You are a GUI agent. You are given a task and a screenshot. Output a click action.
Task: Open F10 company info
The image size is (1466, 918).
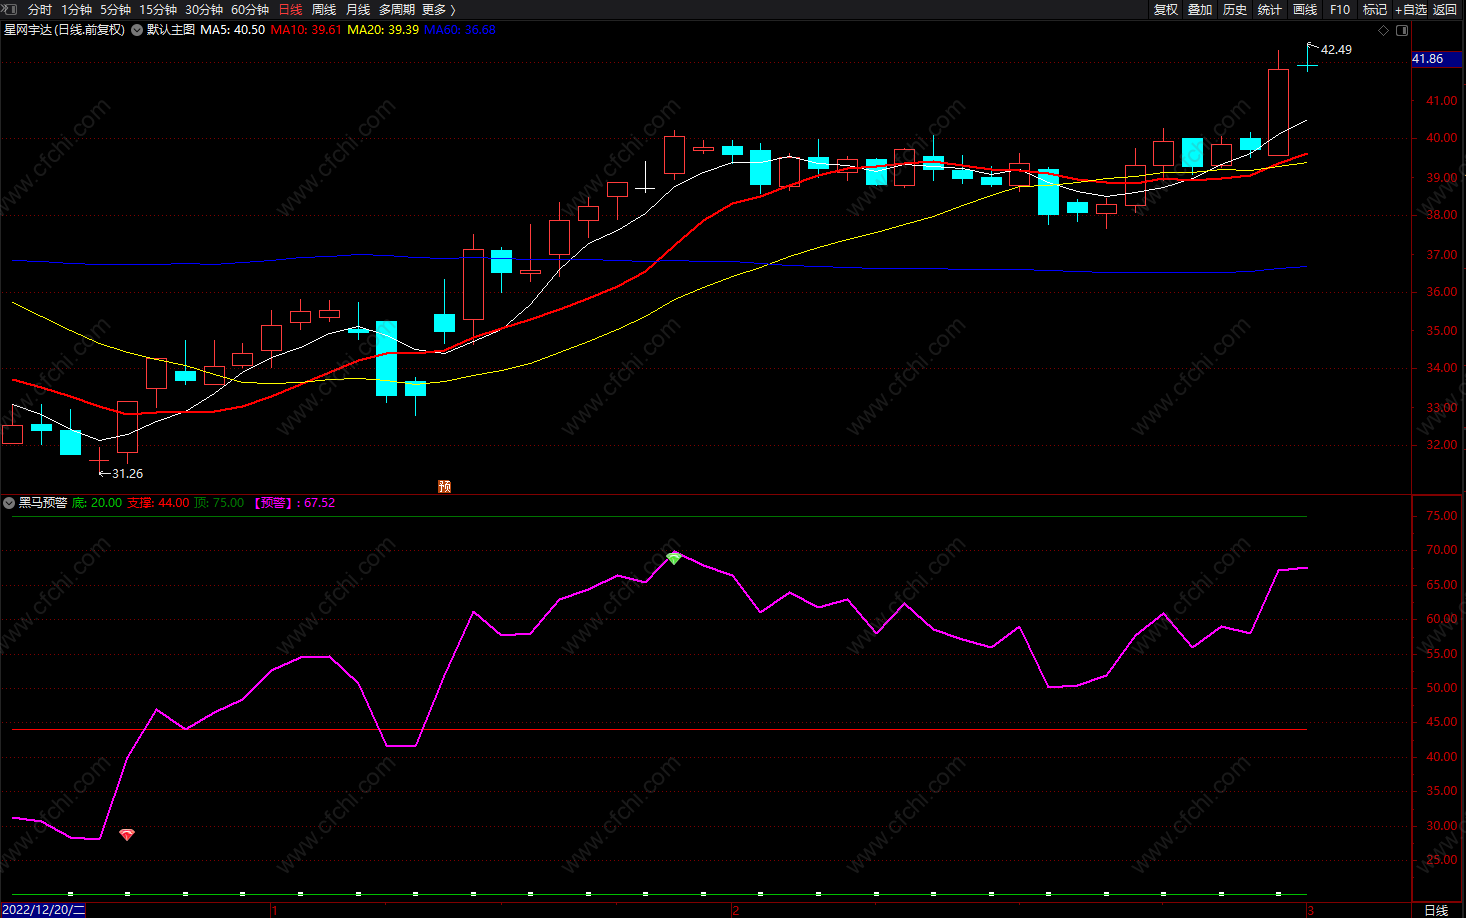click(1340, 9)
